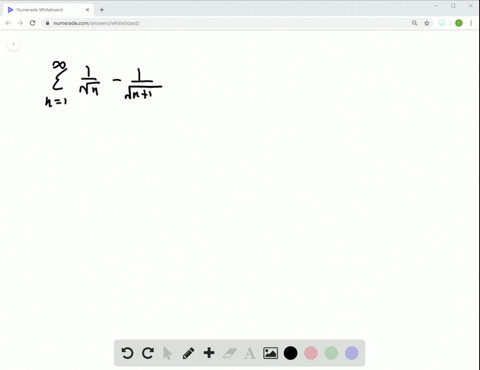The width and height of the screenshot is (480, 370).
Task: Choose the black color swatch
Action: click(291, 353)
